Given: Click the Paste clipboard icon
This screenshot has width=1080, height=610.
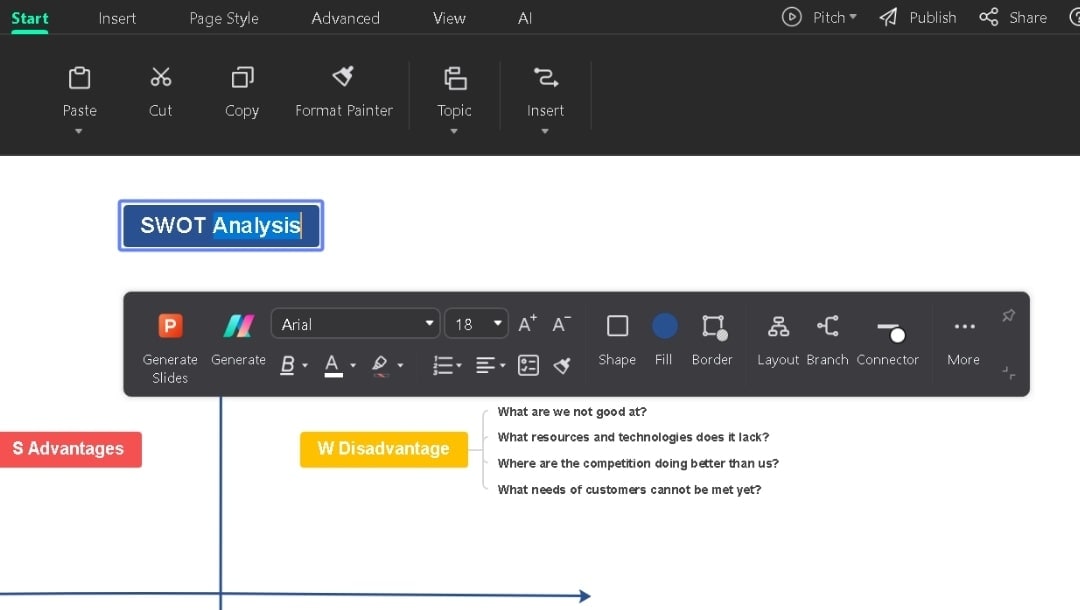Looking at the screenshot, I should (x=79, y=78).
